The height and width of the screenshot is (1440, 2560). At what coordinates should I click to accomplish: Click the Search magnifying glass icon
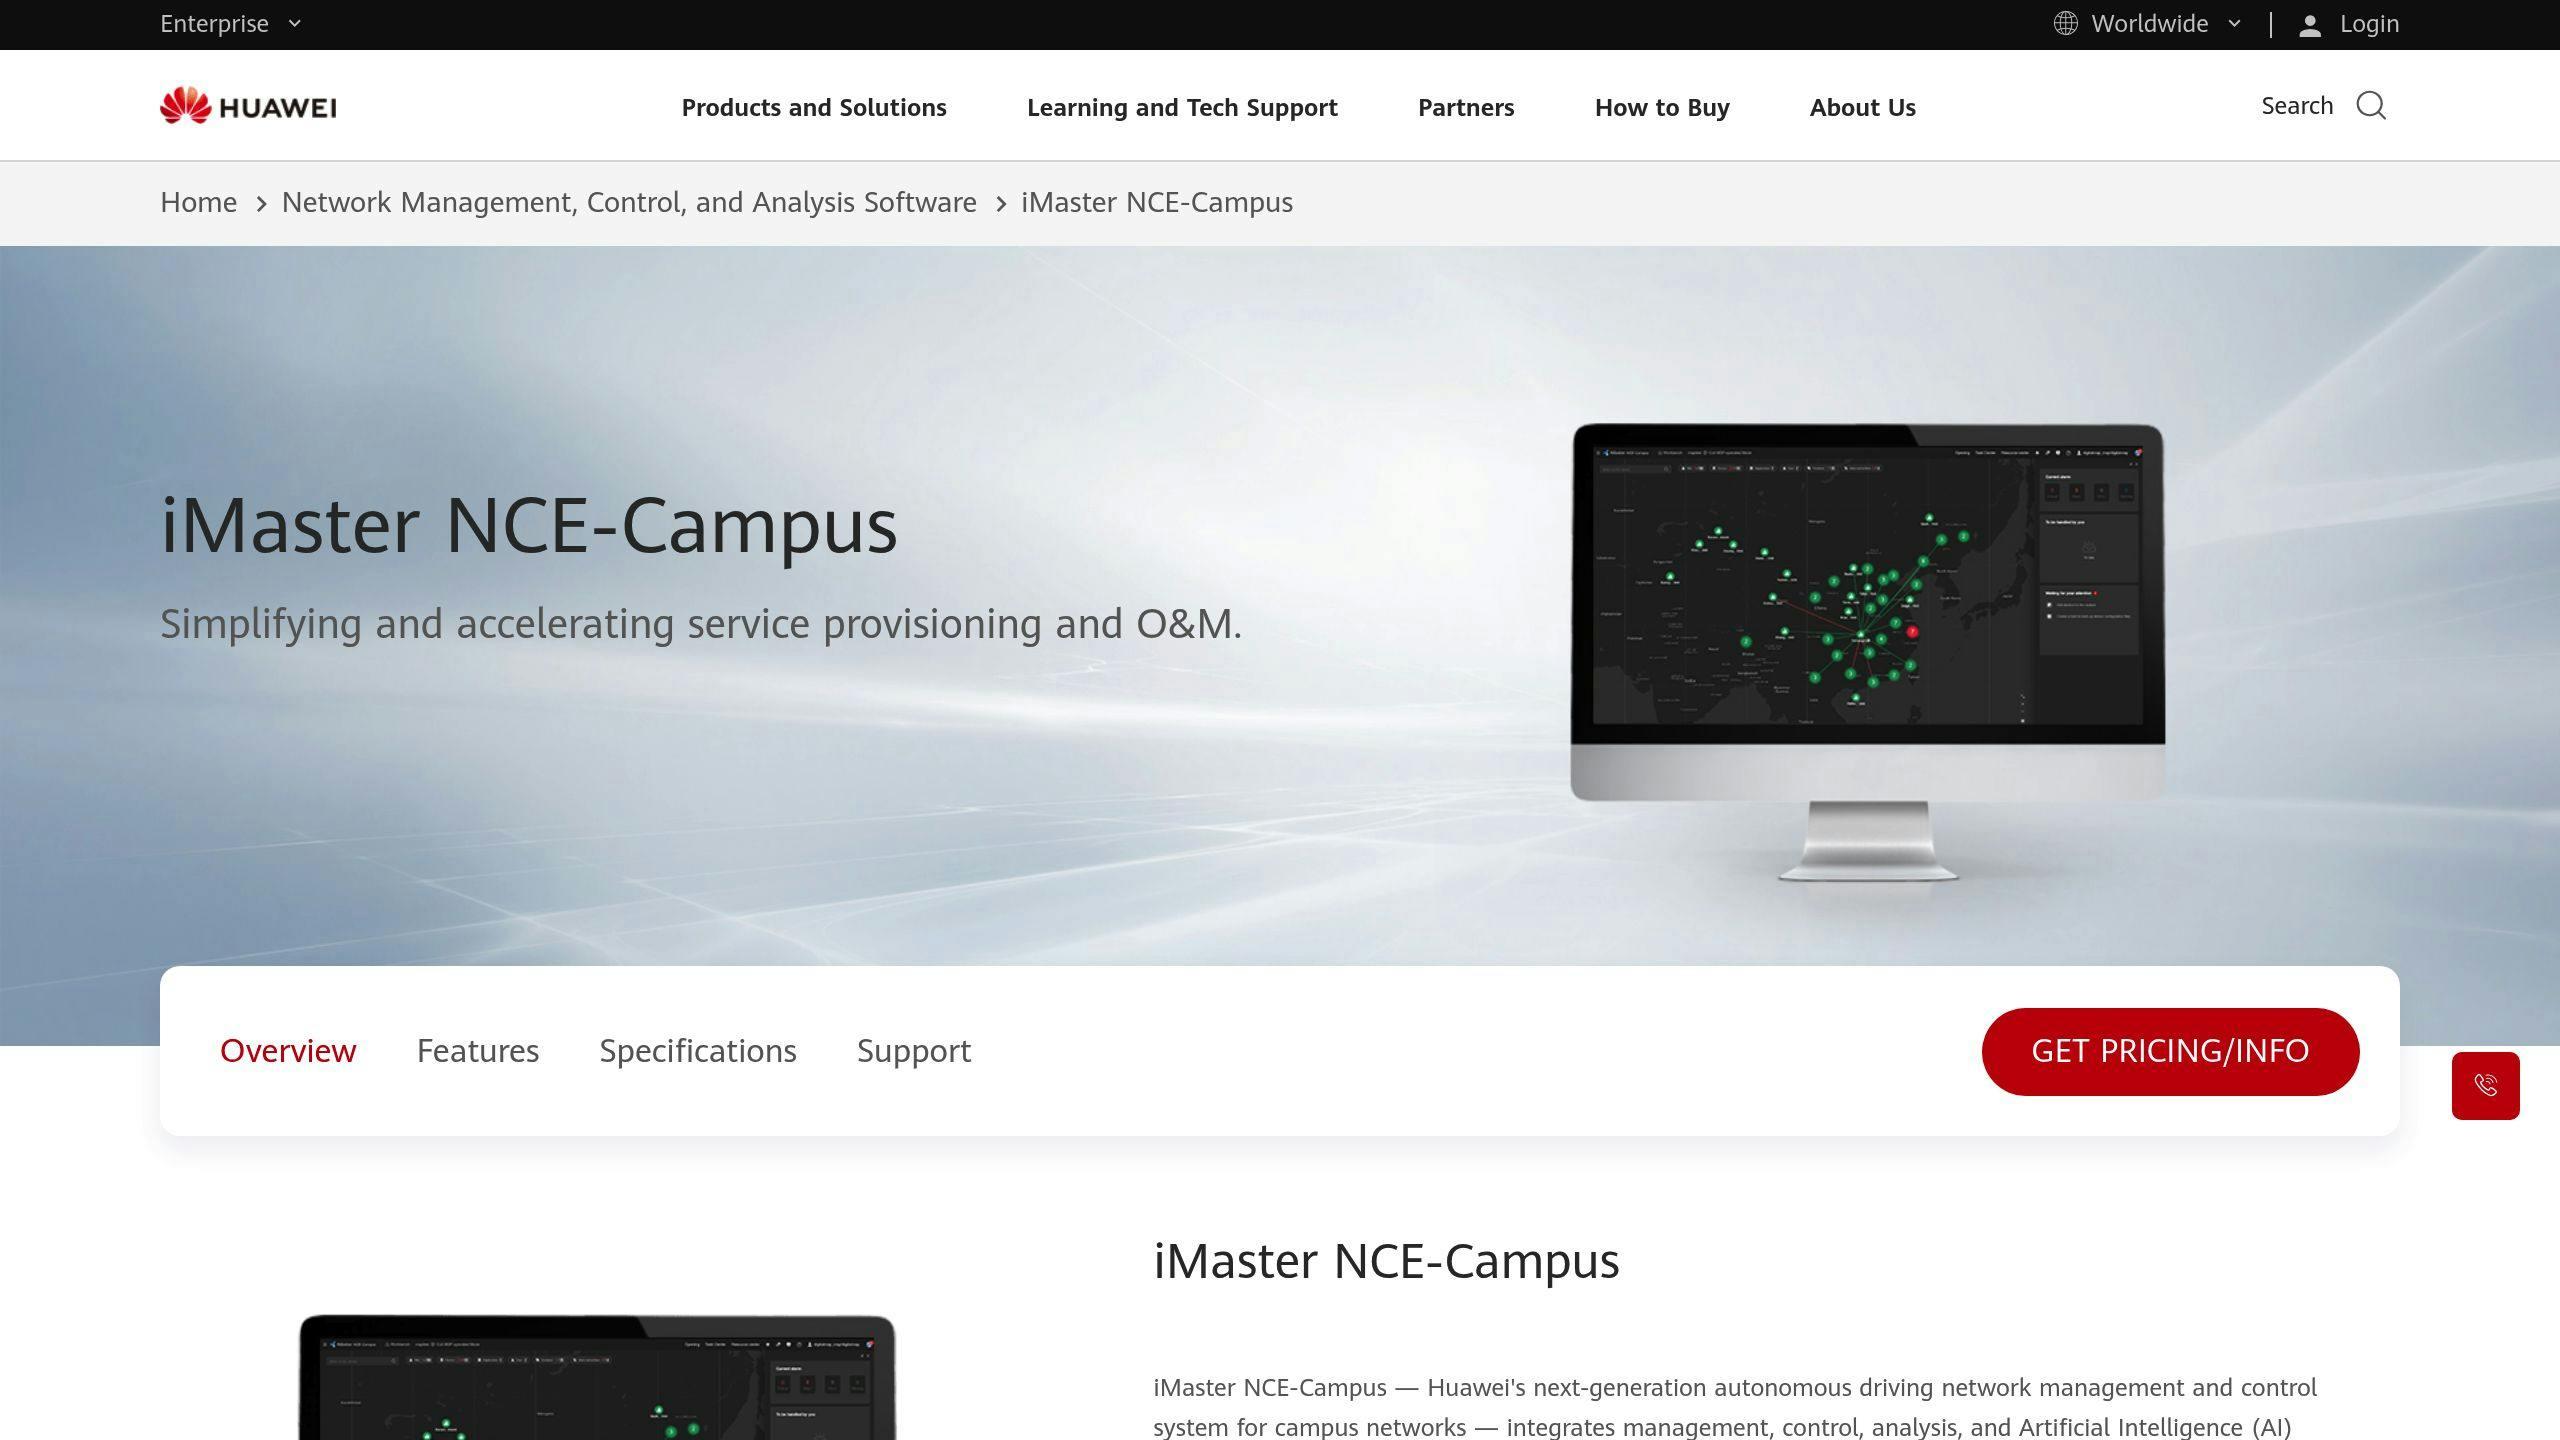click(2372, 105)
